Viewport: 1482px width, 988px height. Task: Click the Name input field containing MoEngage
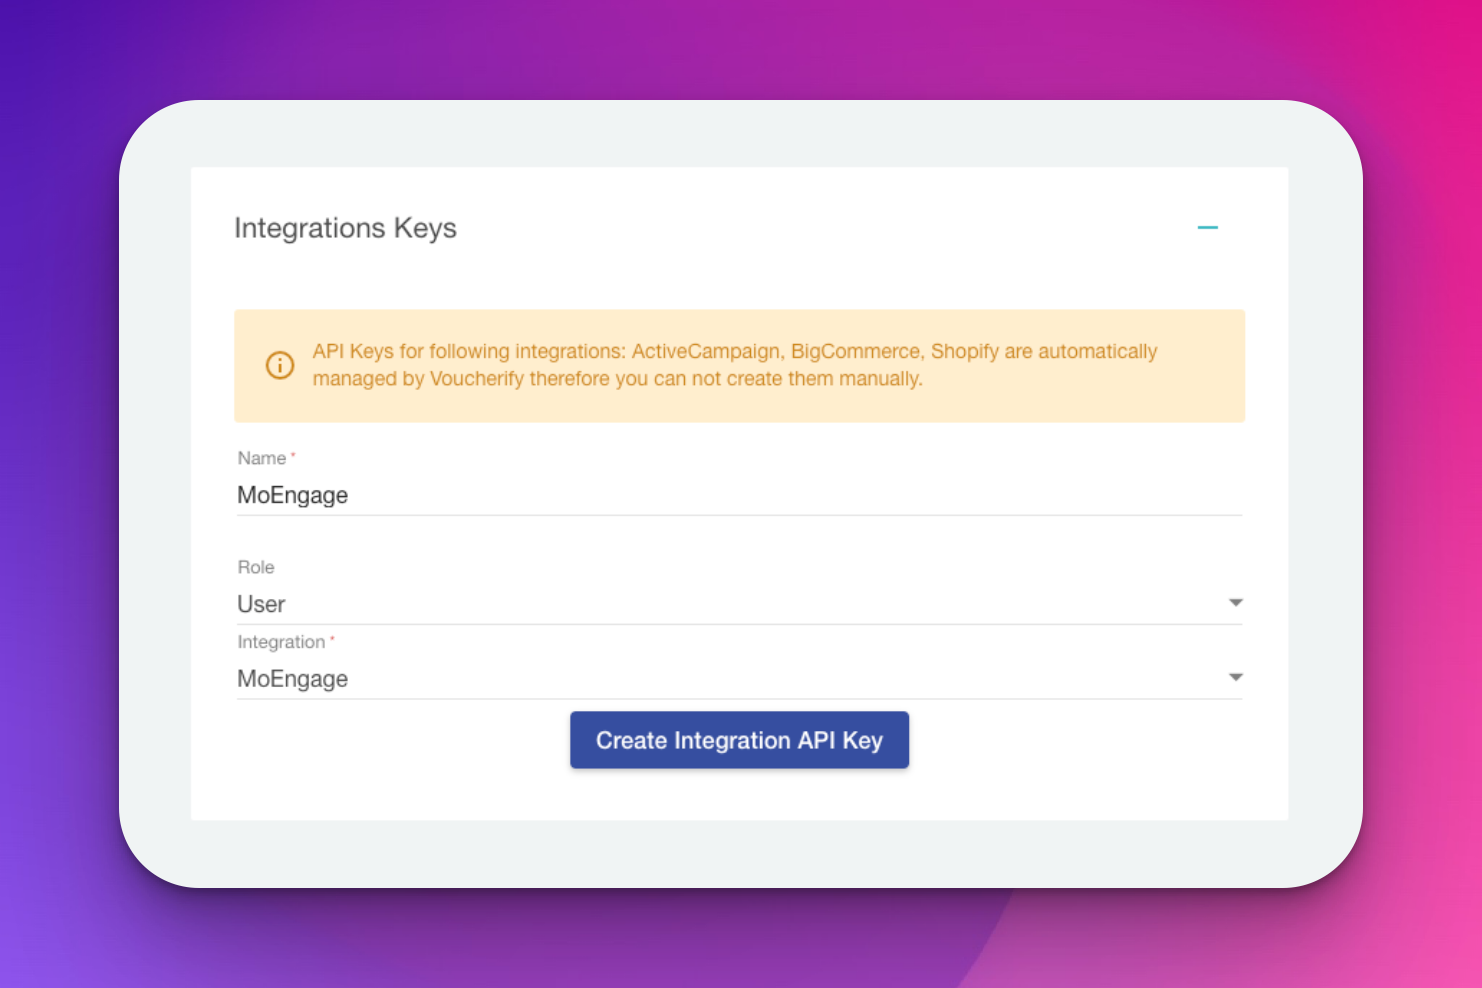[x=739, y=495]
